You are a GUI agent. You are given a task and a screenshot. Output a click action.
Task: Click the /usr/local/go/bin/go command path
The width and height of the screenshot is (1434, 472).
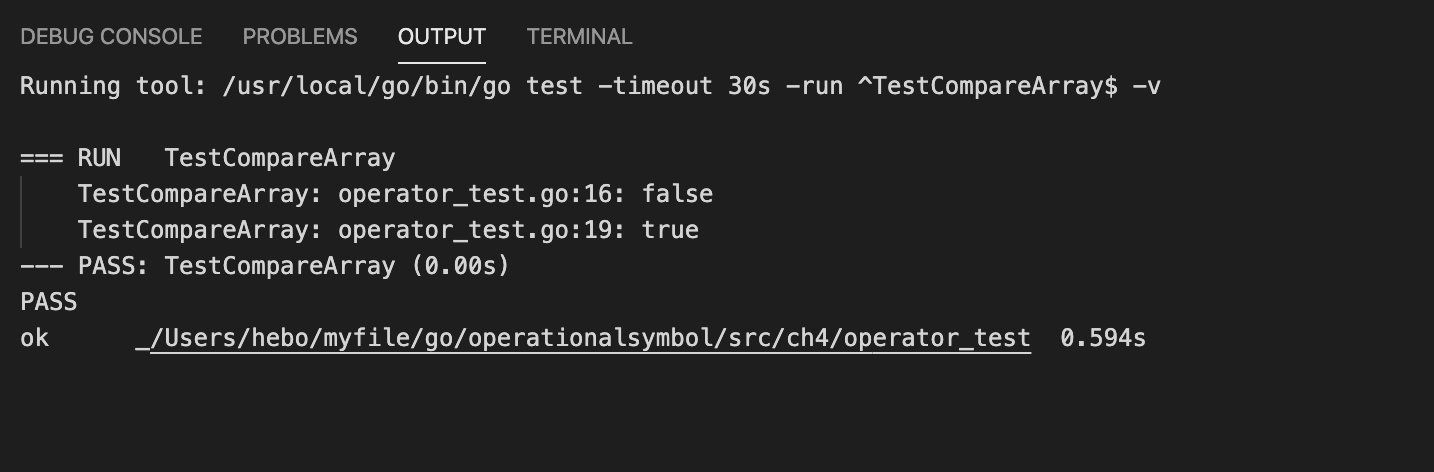click(366, 86)
